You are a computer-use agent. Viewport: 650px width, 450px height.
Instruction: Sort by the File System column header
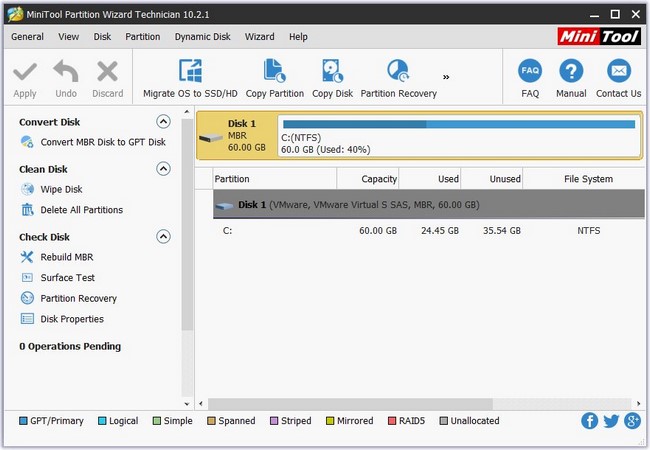584,179
